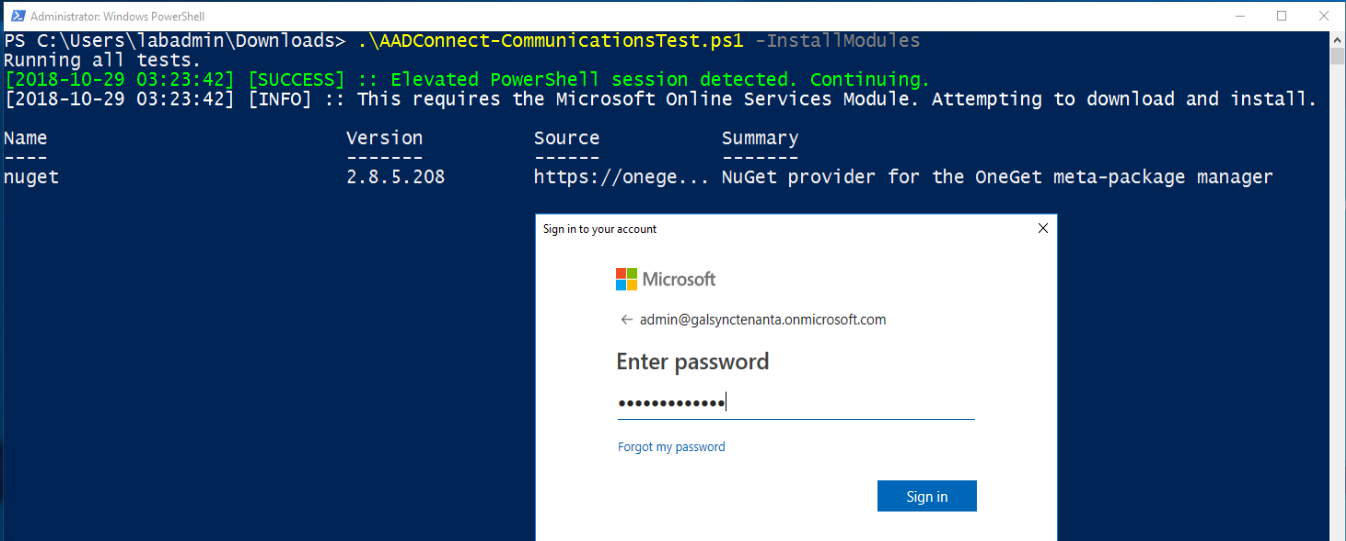Click the console scrollbar up arrow
Image resolution: width=1346 pixels, height=541 pixels.
coord(1337,39)
